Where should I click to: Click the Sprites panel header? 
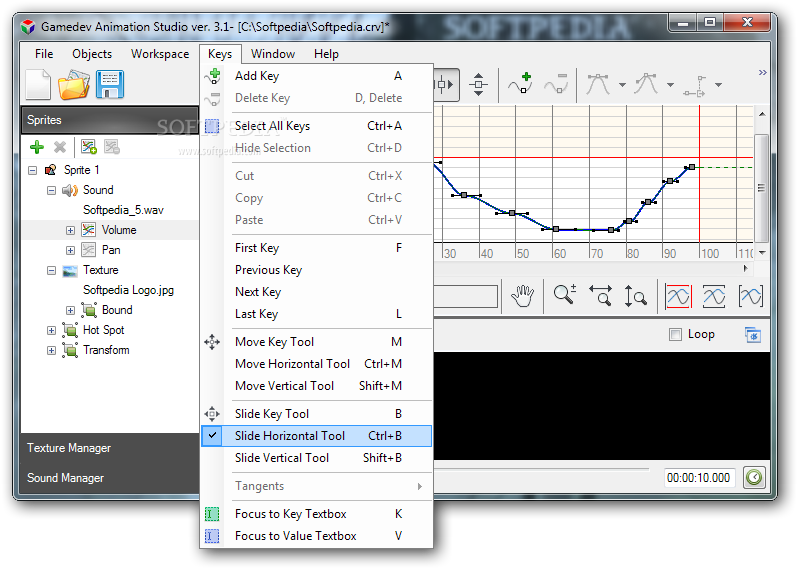point(109,120)
